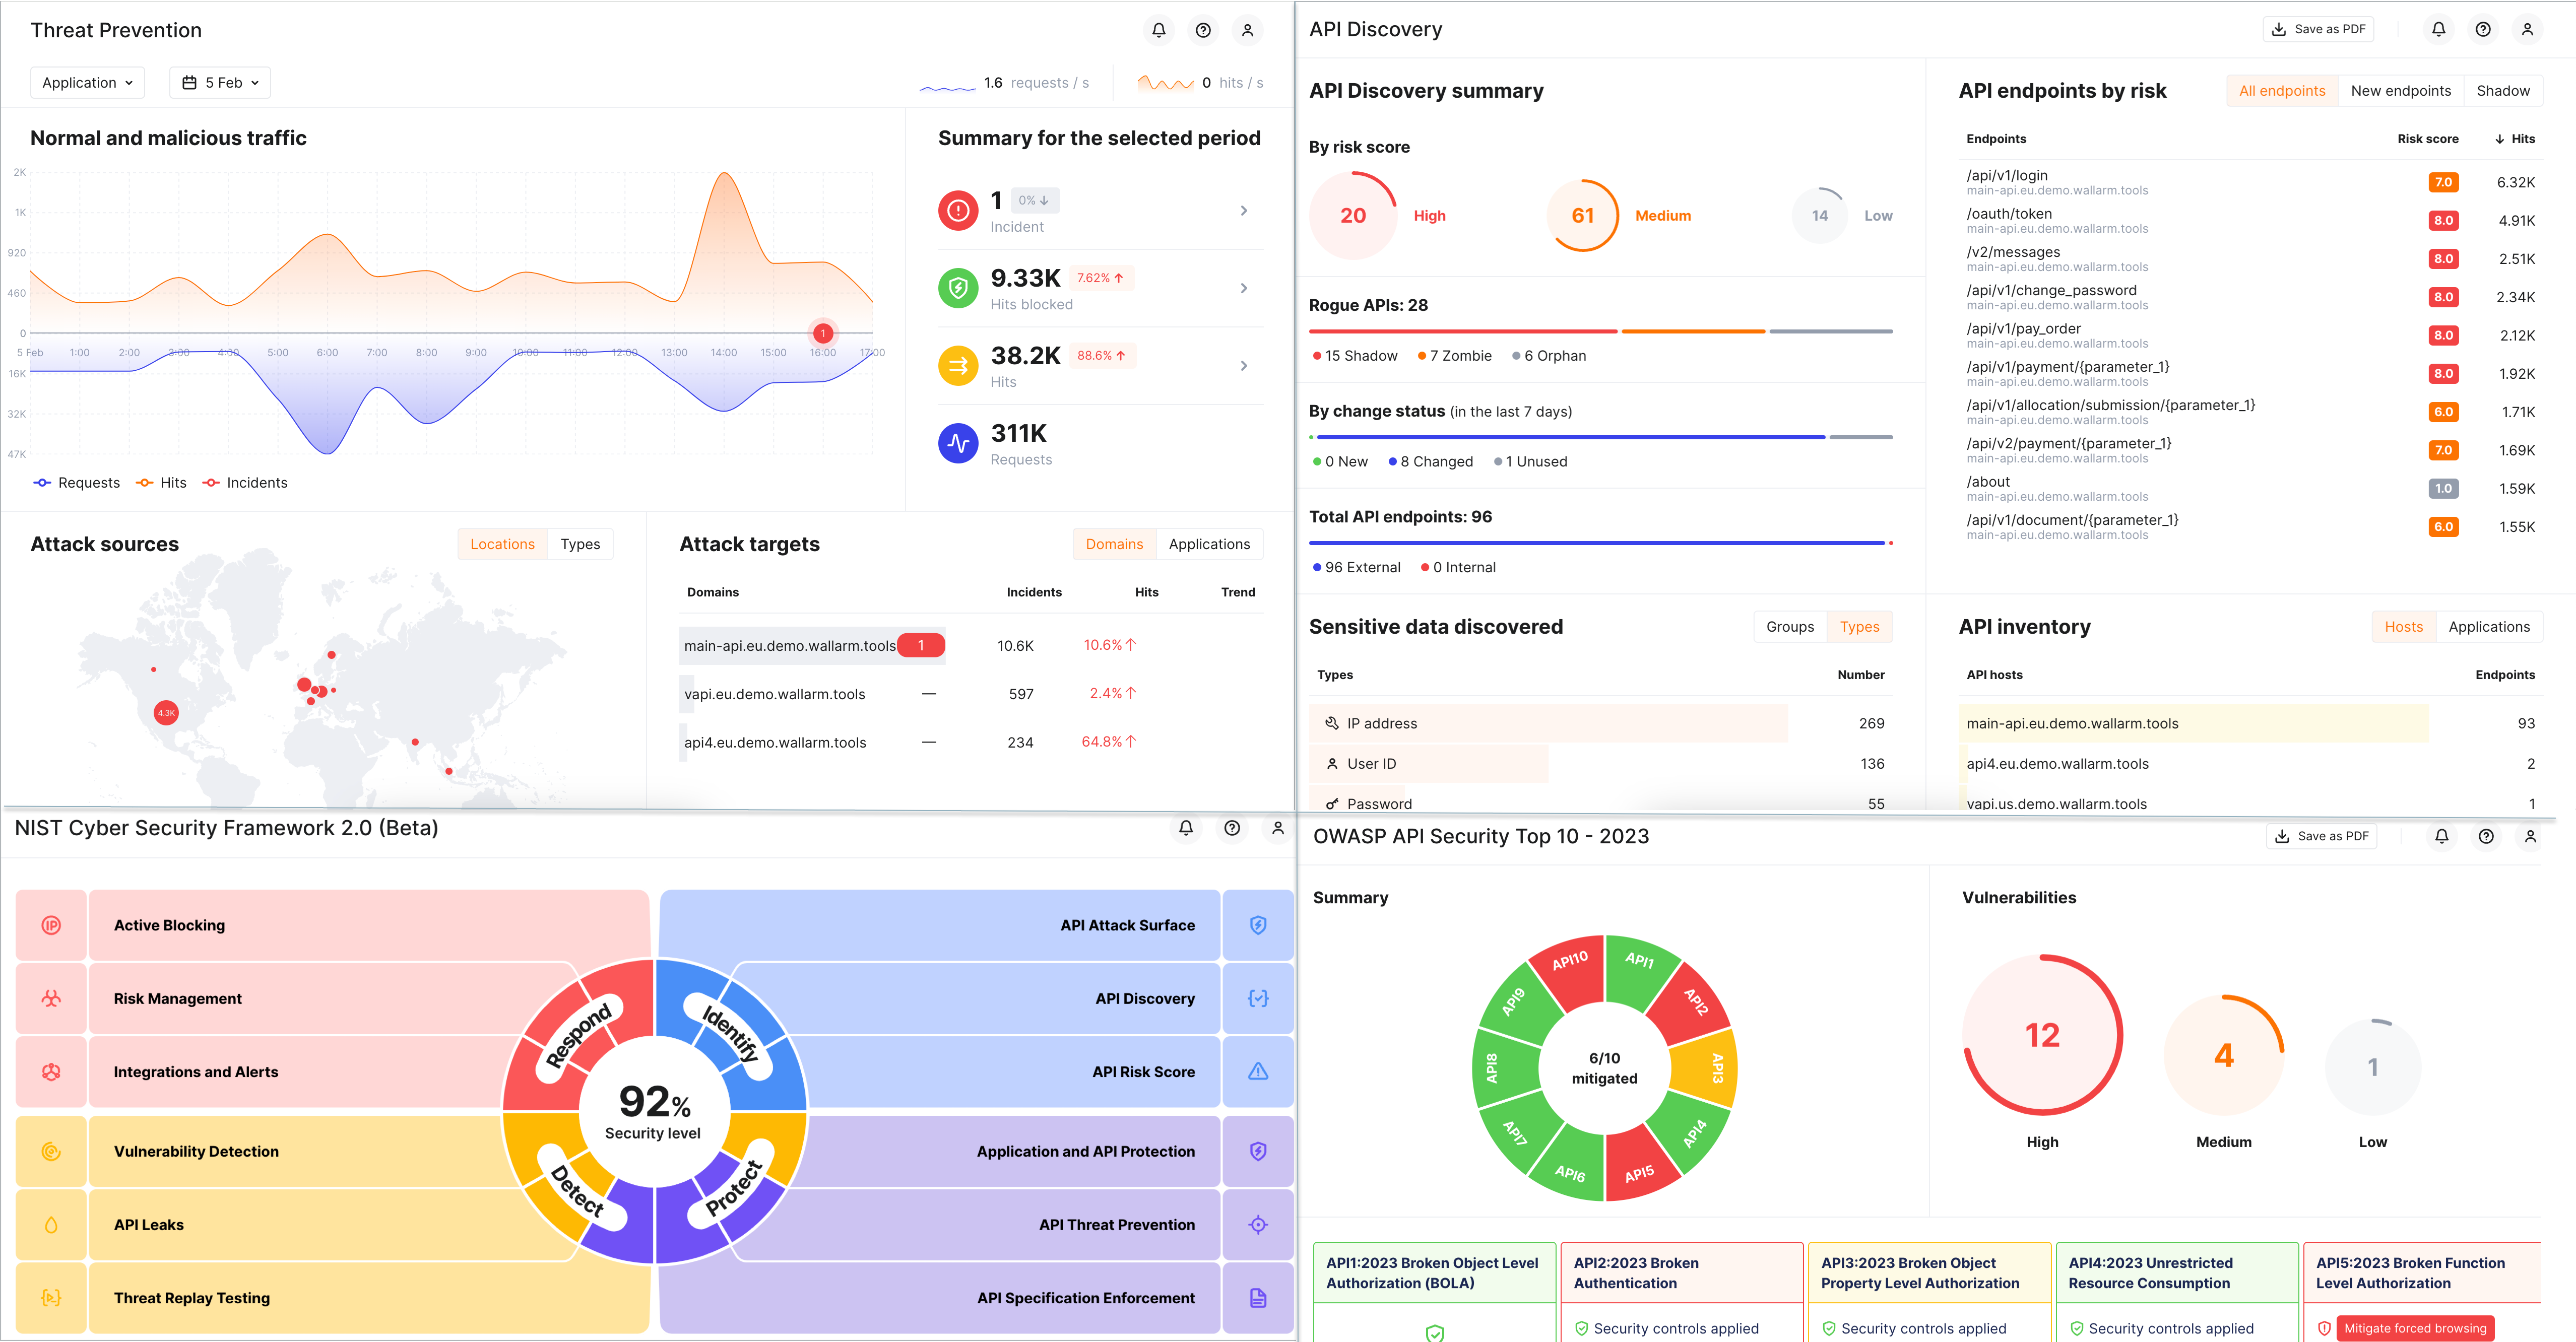Click the API Discovery braces icon
The height and width of the screenshot is (1342, 2576).
click(x=1257, y=998)
